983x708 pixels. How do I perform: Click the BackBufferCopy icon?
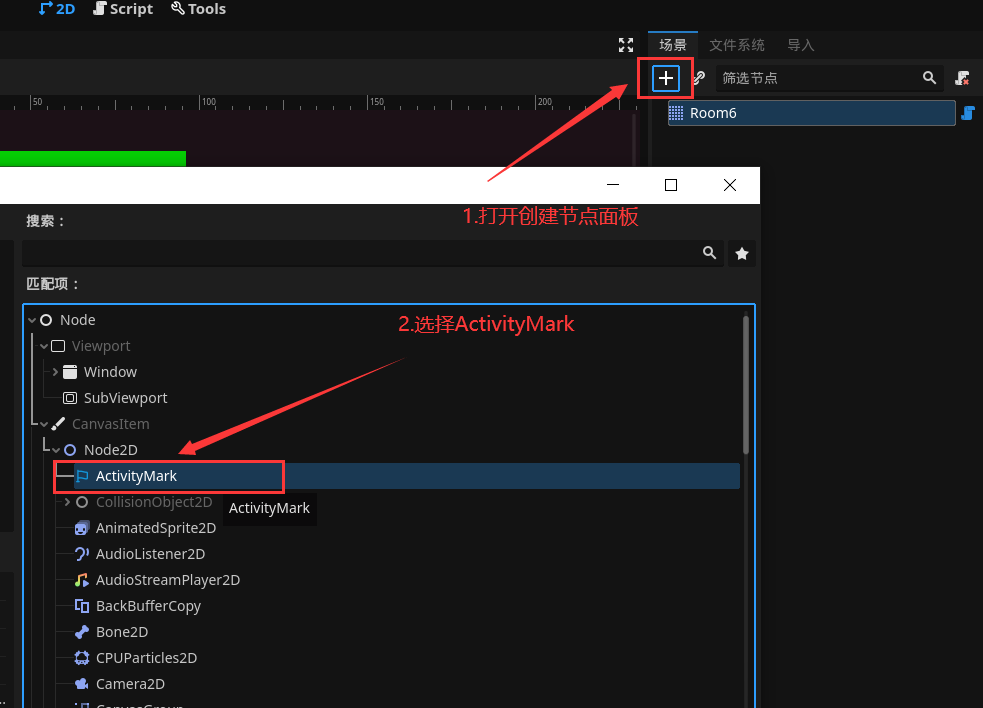click(82, 606)
